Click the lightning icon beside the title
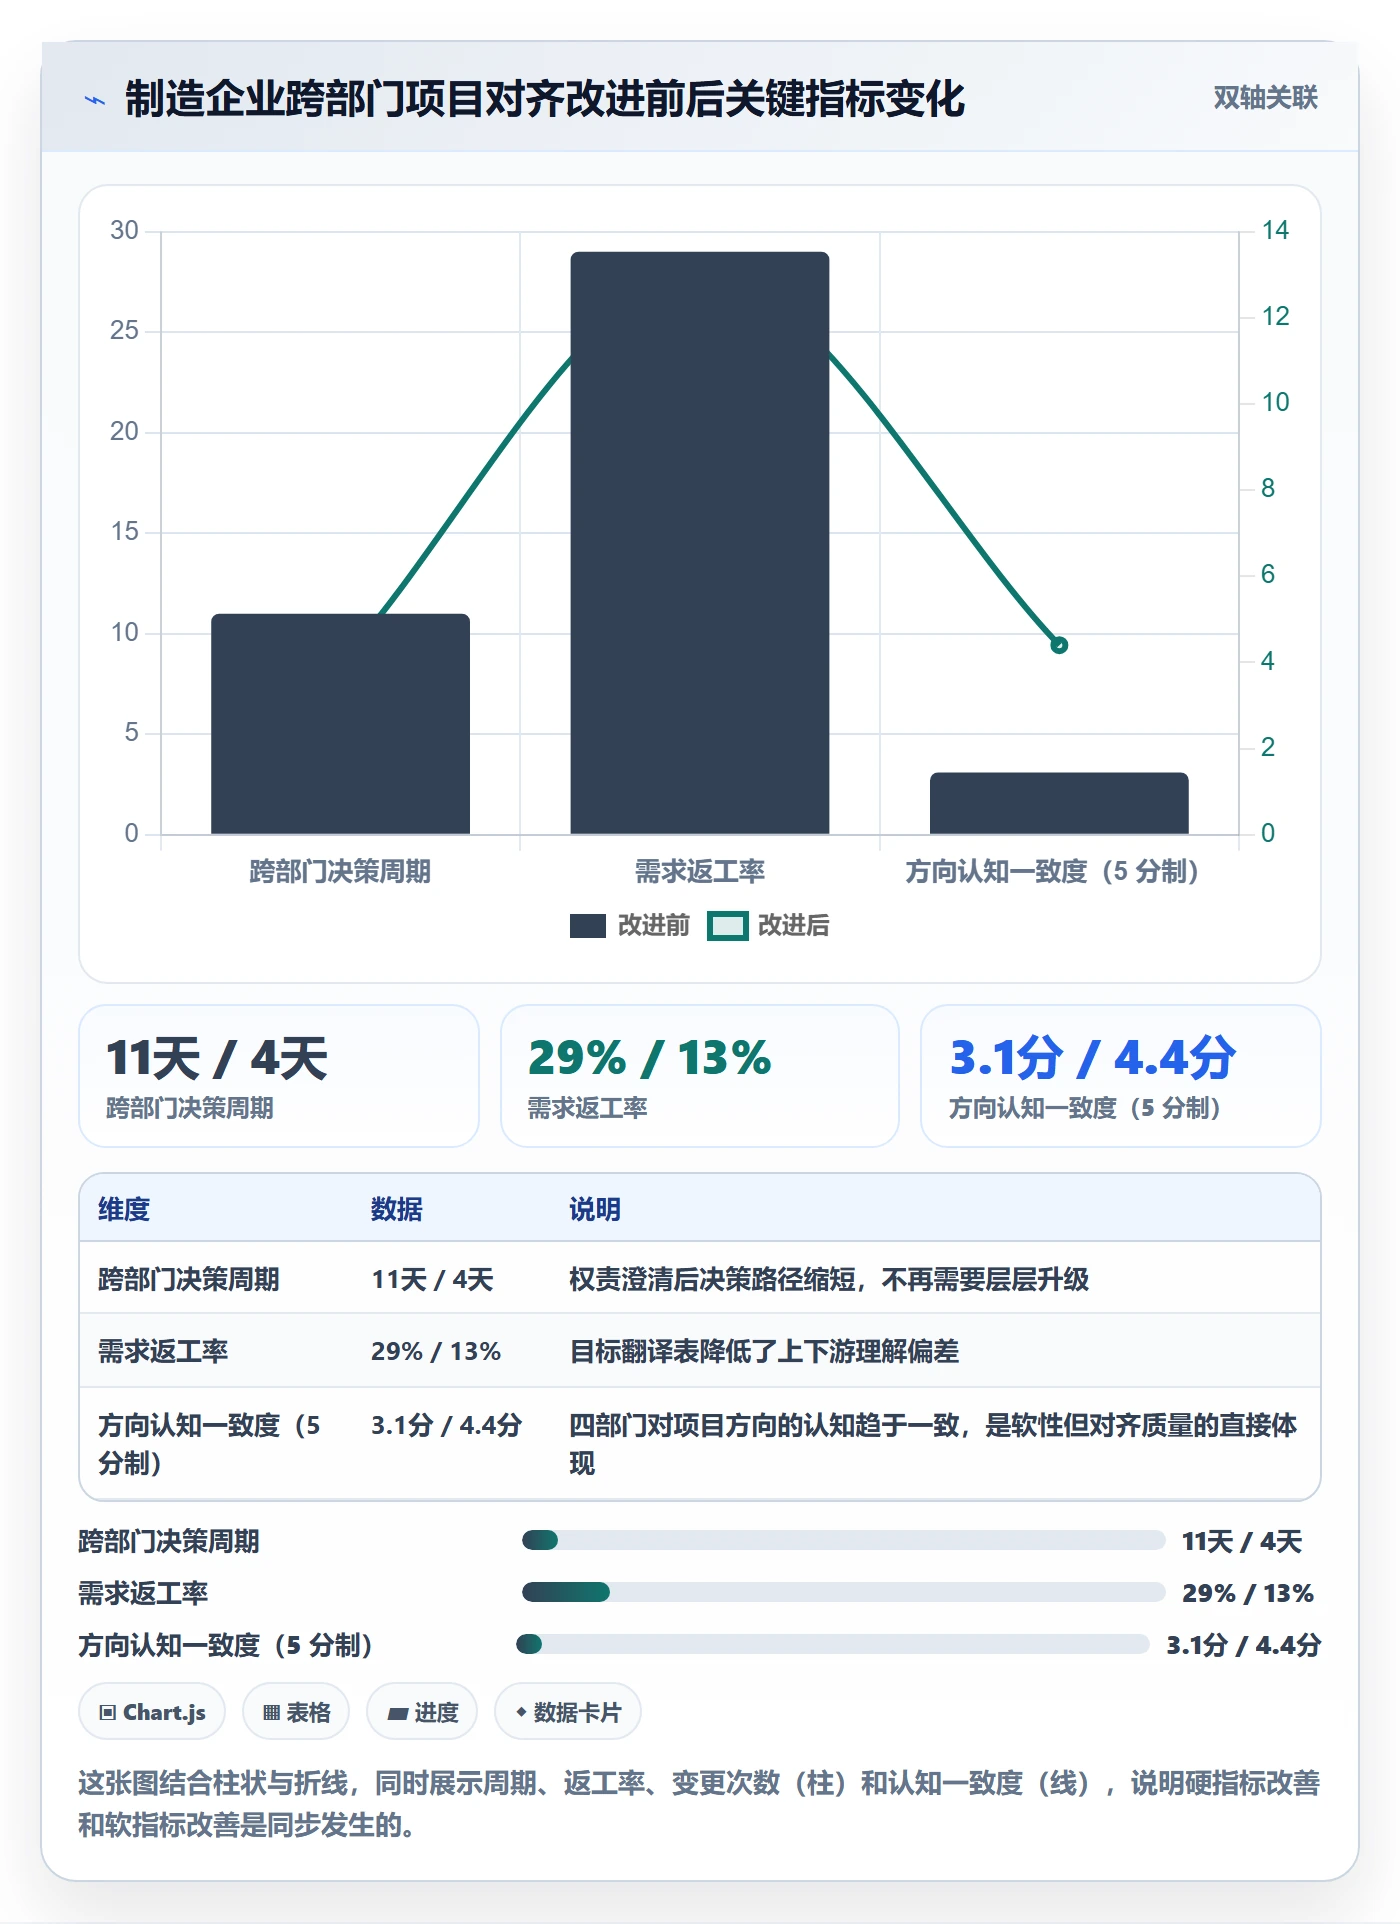The height and width of the screenshot is (1924, 1400). pyautogui.click(x=95, y=100)
